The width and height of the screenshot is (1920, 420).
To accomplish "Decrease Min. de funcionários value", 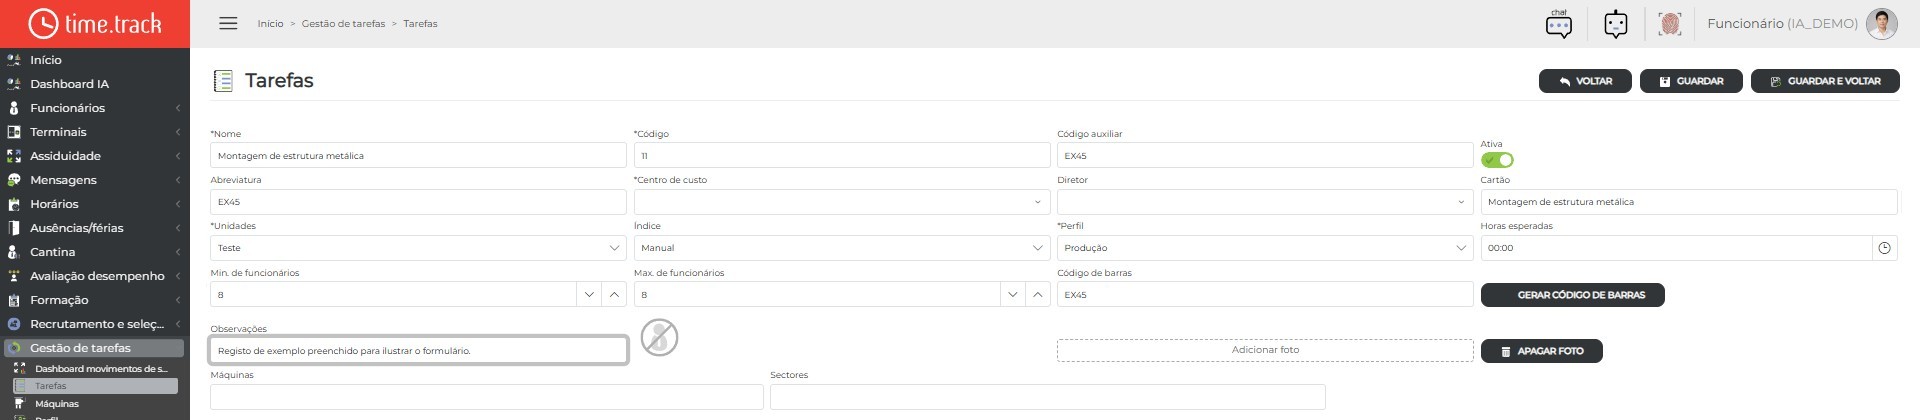I will tap(589, 295).
